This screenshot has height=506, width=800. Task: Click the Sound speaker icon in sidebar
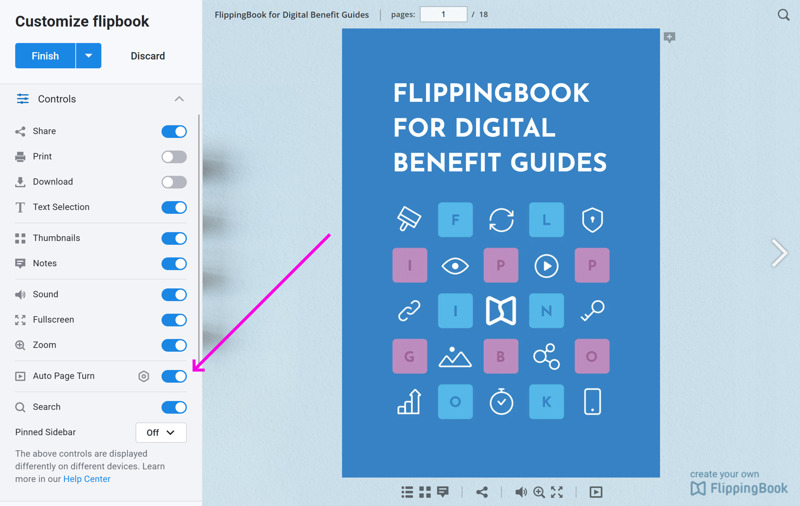coord(20,294)
